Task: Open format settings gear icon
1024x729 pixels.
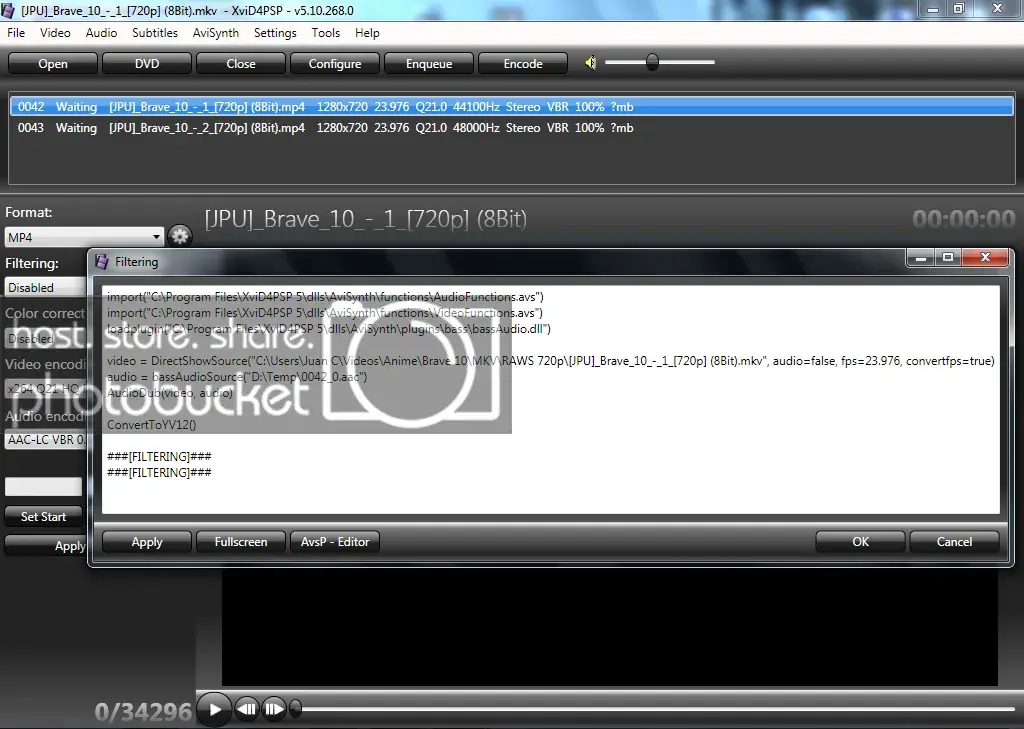Action: pyautogui.click(x=180, y=236)
